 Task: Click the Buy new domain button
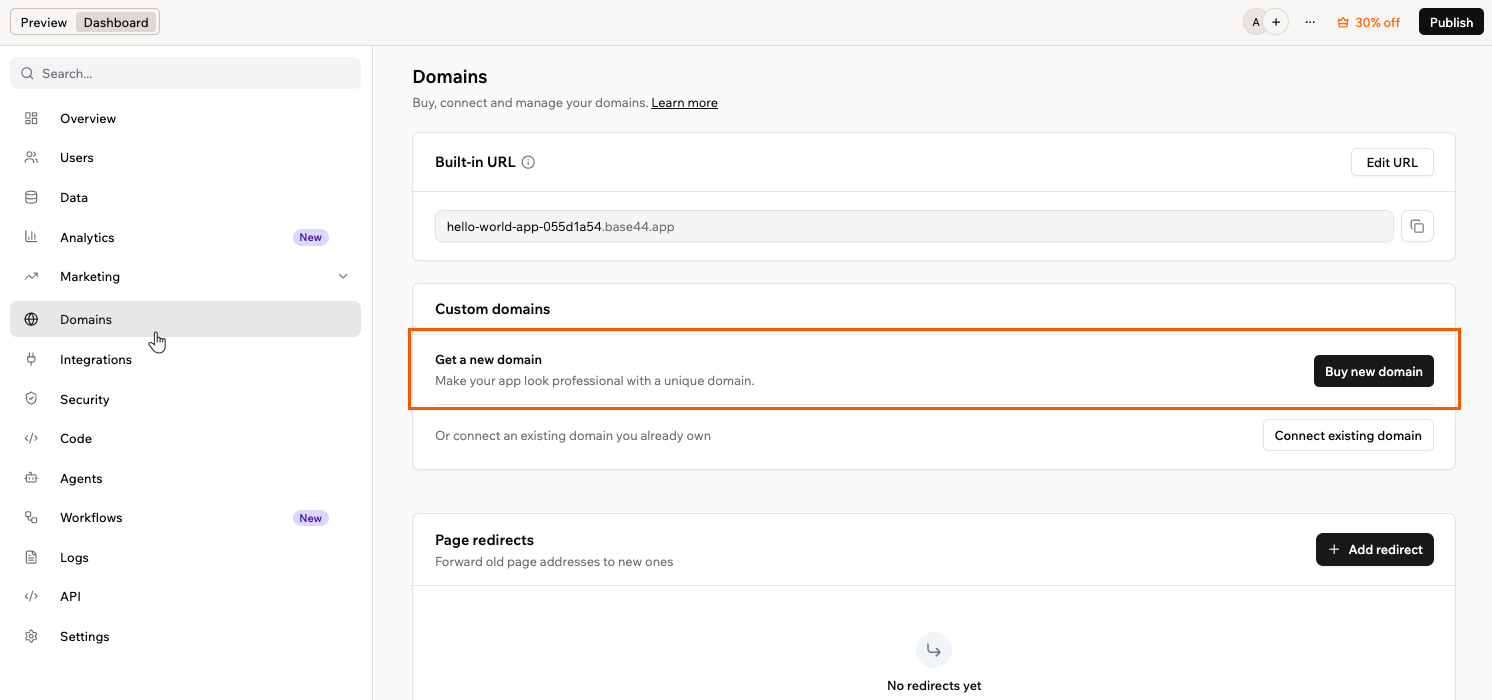[x=1373, y=371]
